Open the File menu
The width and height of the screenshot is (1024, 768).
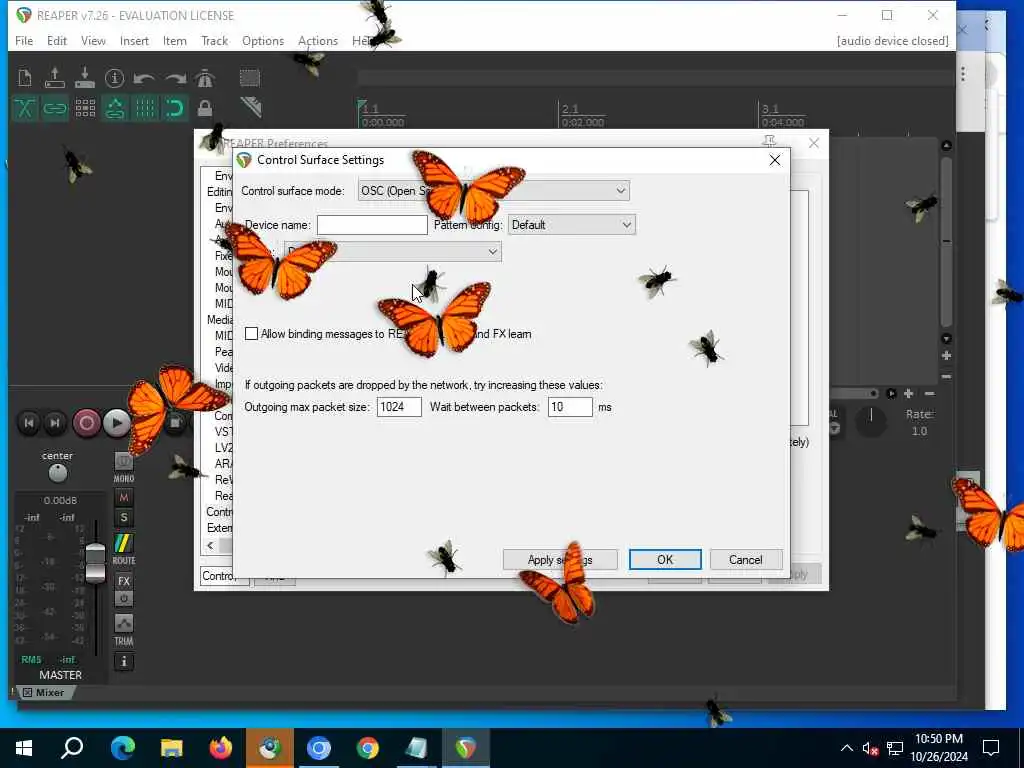[24, 40]
